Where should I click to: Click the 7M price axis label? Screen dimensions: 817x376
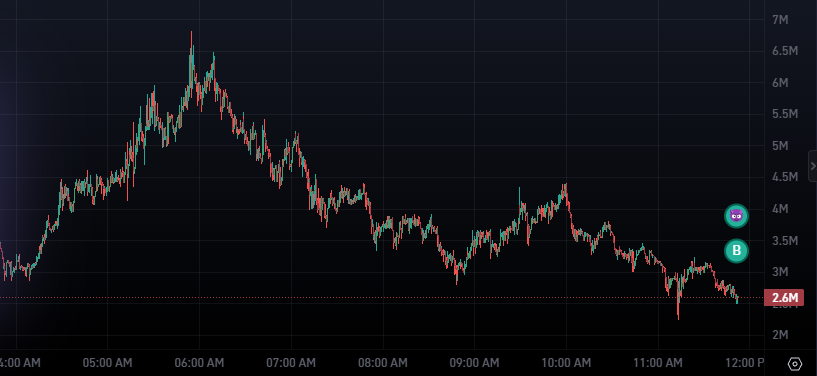click(780, 20)
